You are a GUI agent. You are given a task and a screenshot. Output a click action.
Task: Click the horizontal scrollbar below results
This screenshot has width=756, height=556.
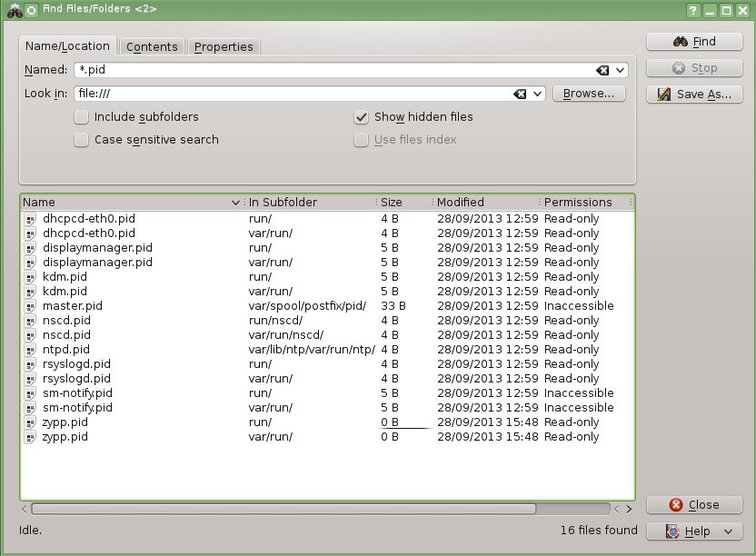click(x=280, y=509)
